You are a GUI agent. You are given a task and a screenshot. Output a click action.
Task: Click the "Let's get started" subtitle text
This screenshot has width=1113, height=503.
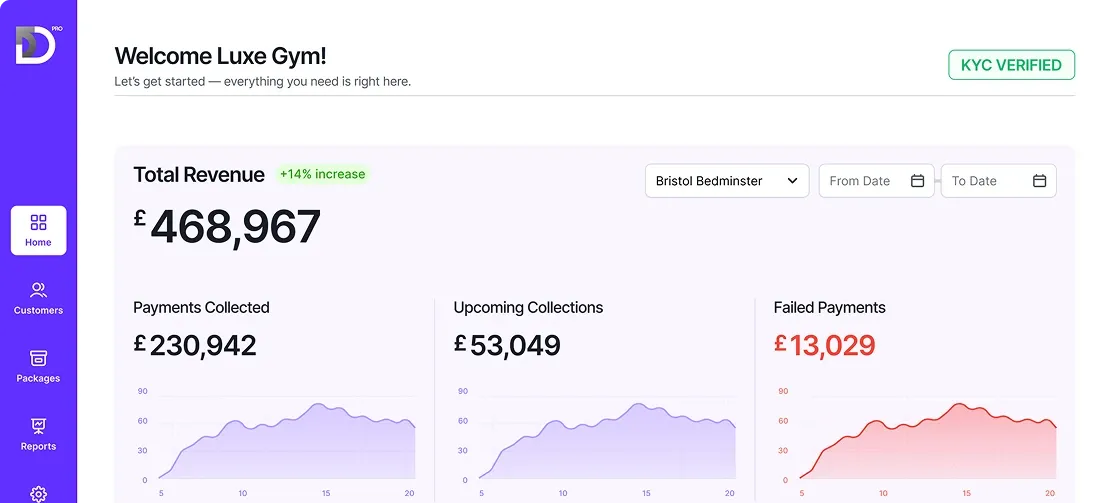tap(263, 82)
